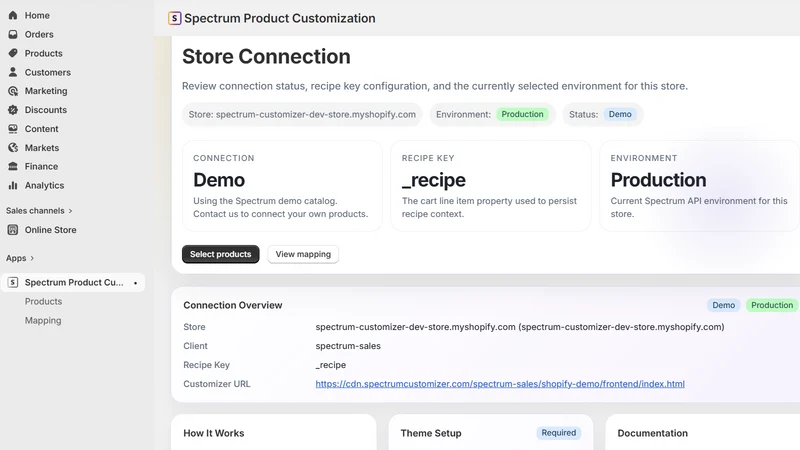Image resolution: width=800 pixels, height=450 pixels.
Task: Click the Marketing target icon
Action: click(x=13, y=91)
